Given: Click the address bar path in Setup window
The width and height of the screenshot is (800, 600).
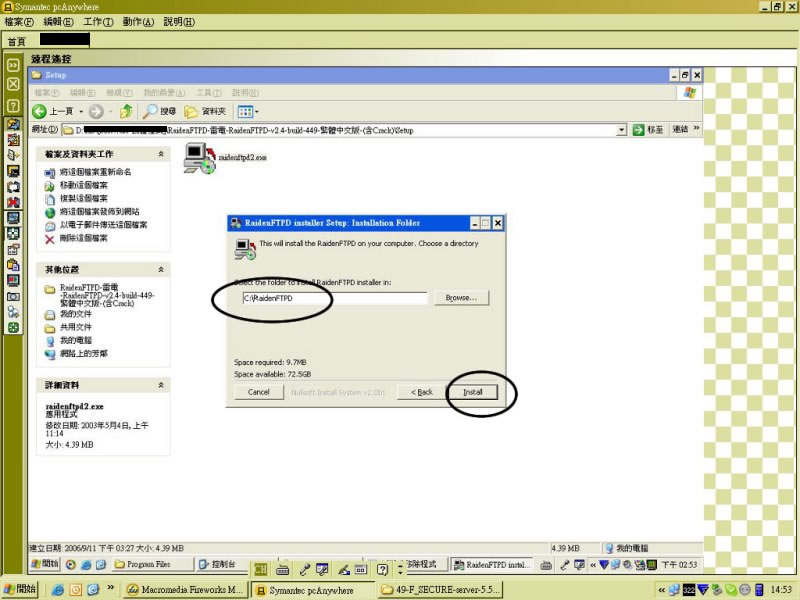Looking at the screenshot, I should coord(339,130).
